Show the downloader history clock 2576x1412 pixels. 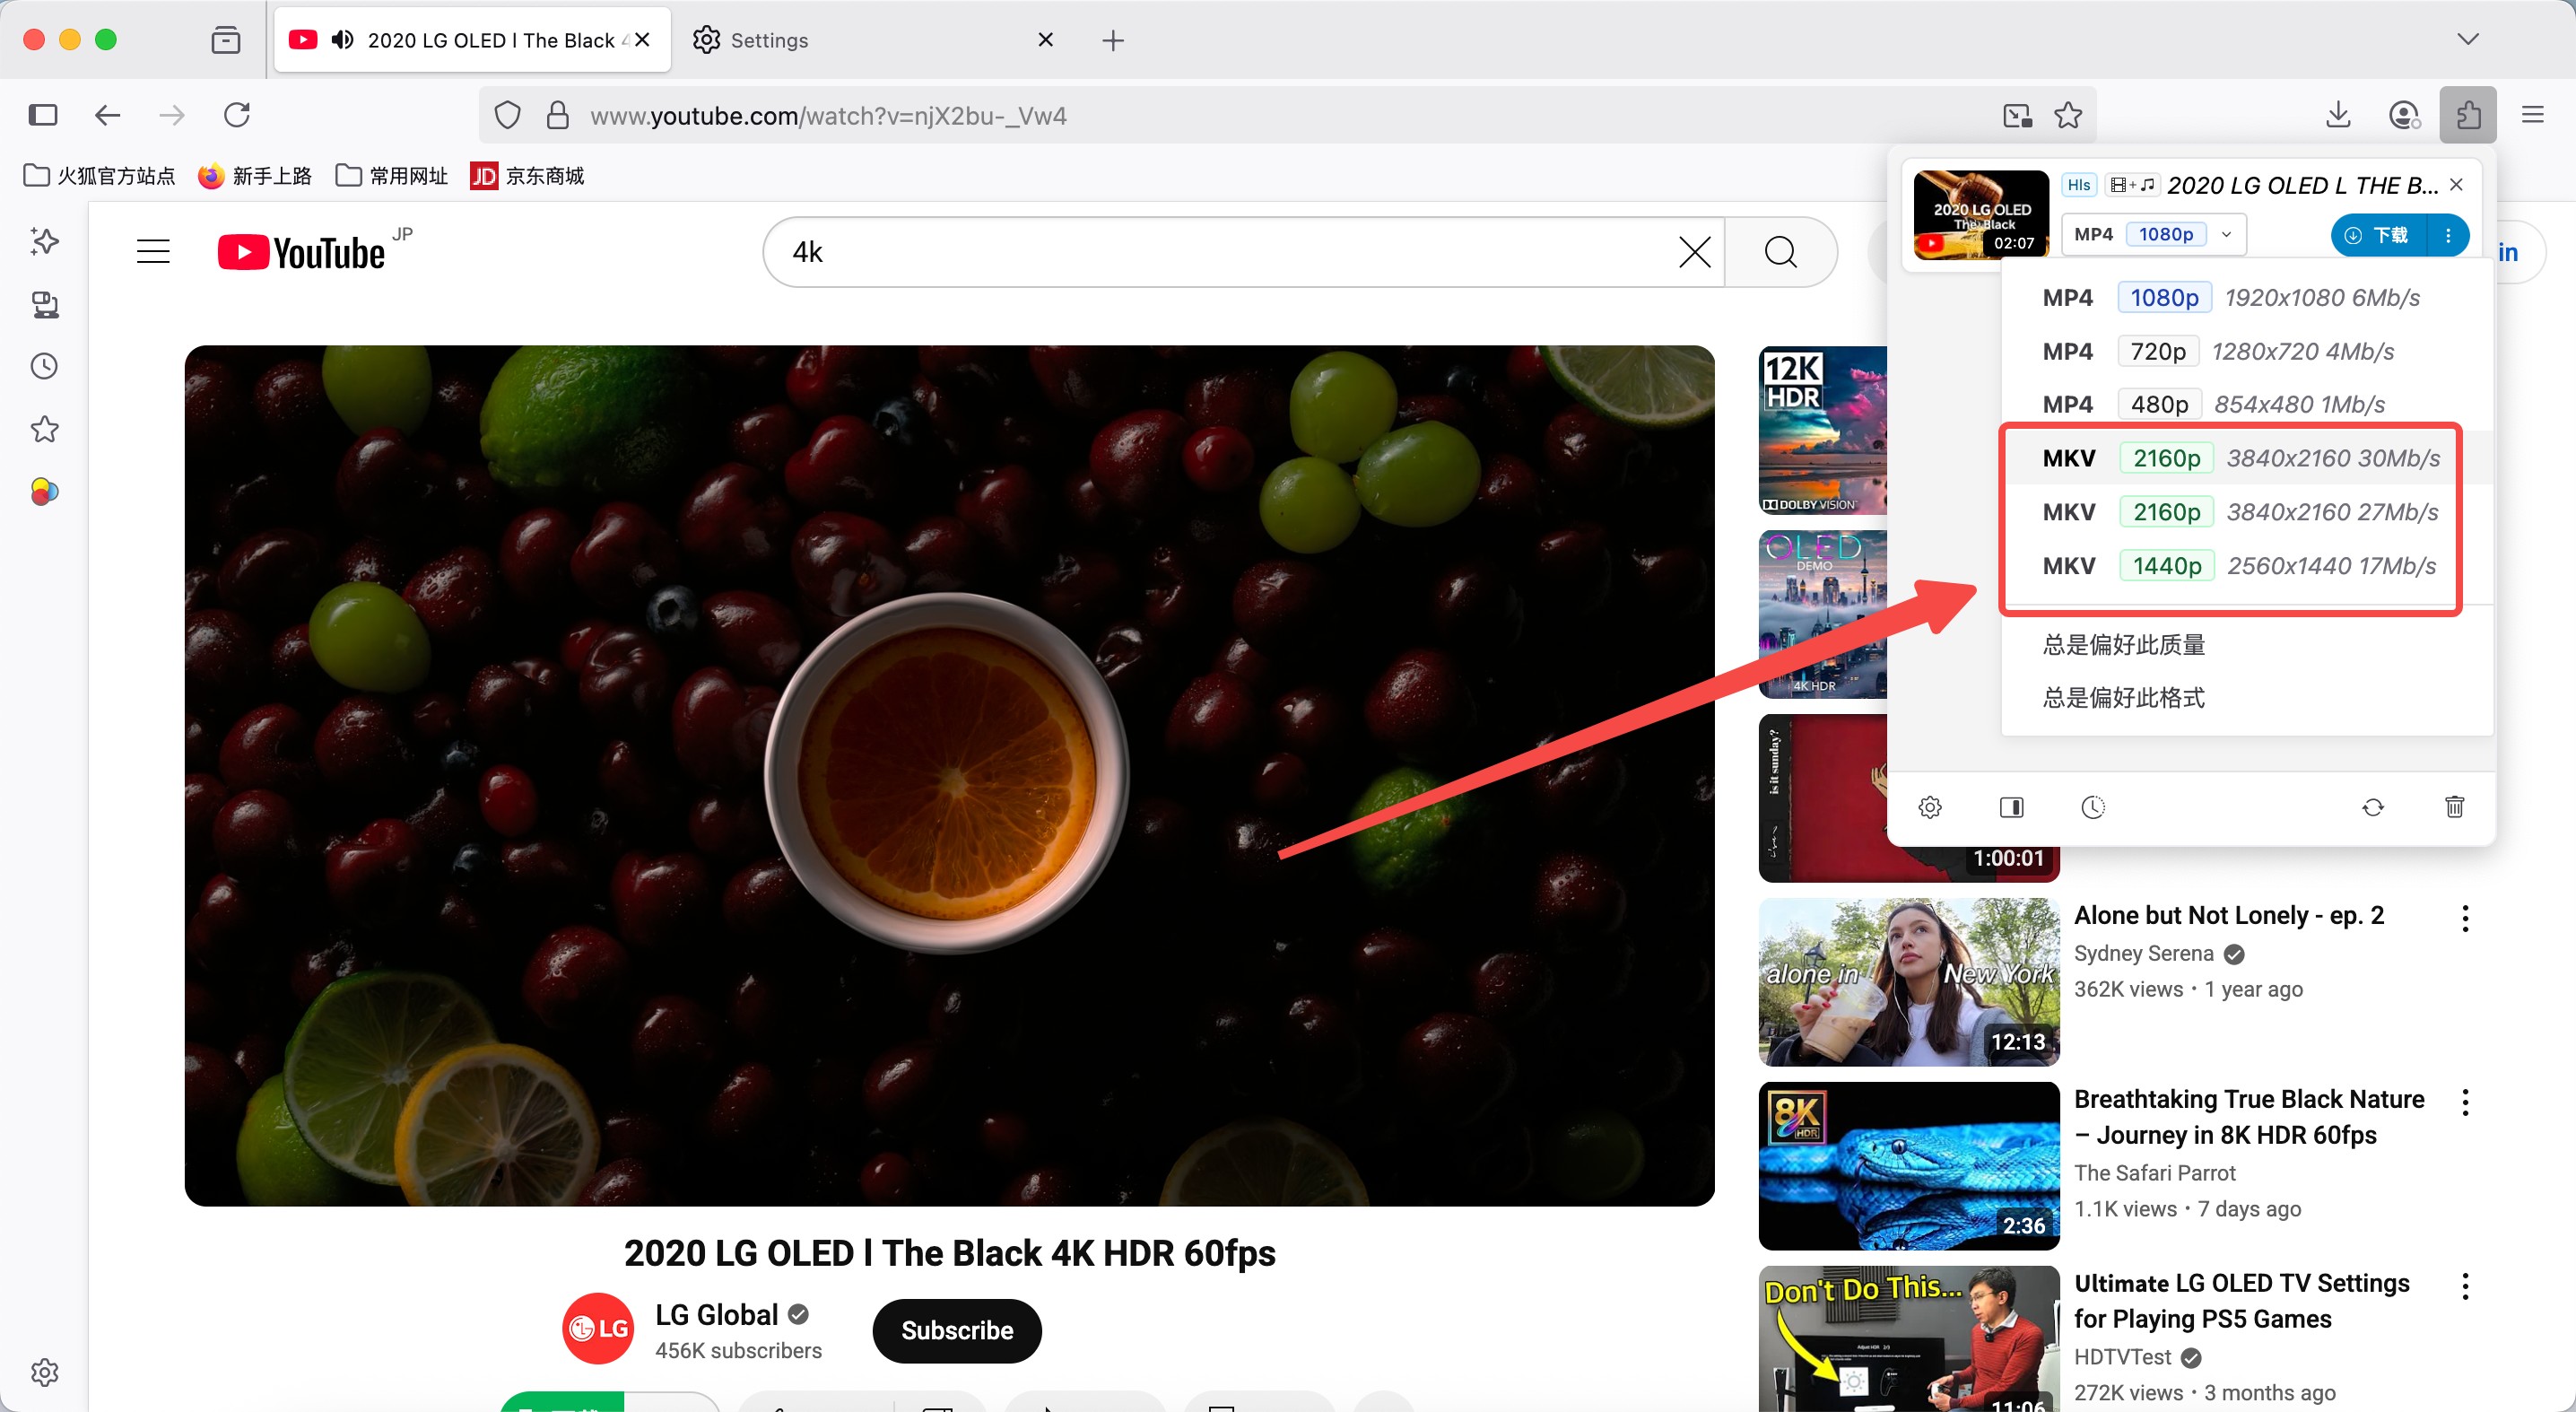click(x=2093, y=807)
